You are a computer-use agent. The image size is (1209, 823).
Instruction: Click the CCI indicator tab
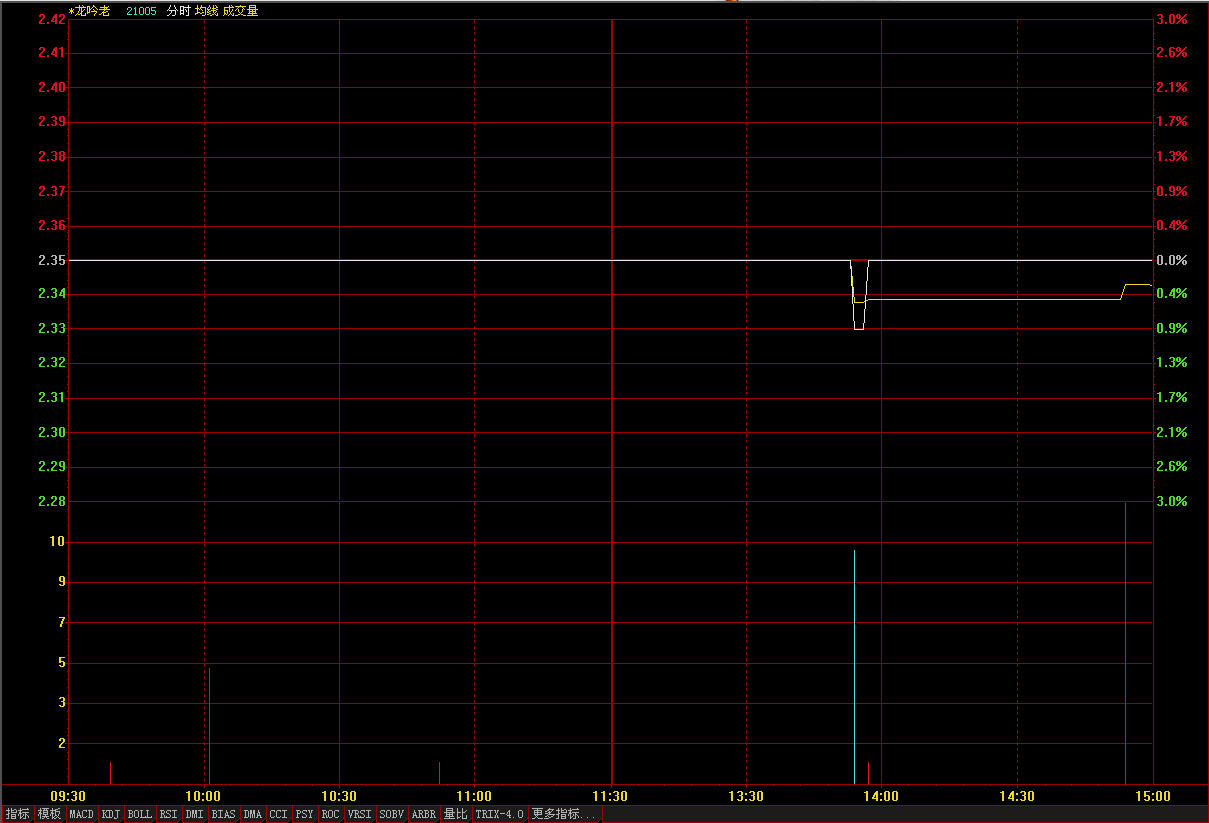coord(278,814)
